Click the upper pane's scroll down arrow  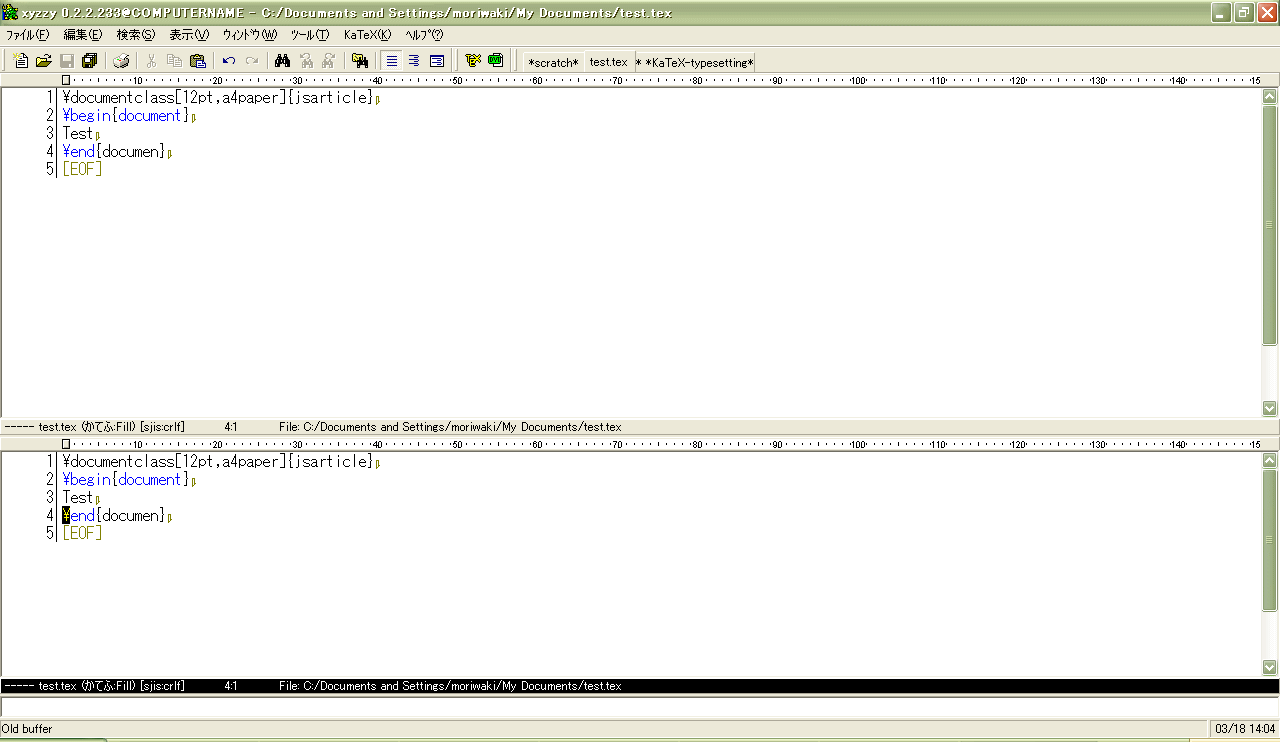click(x=1270, y=408)
